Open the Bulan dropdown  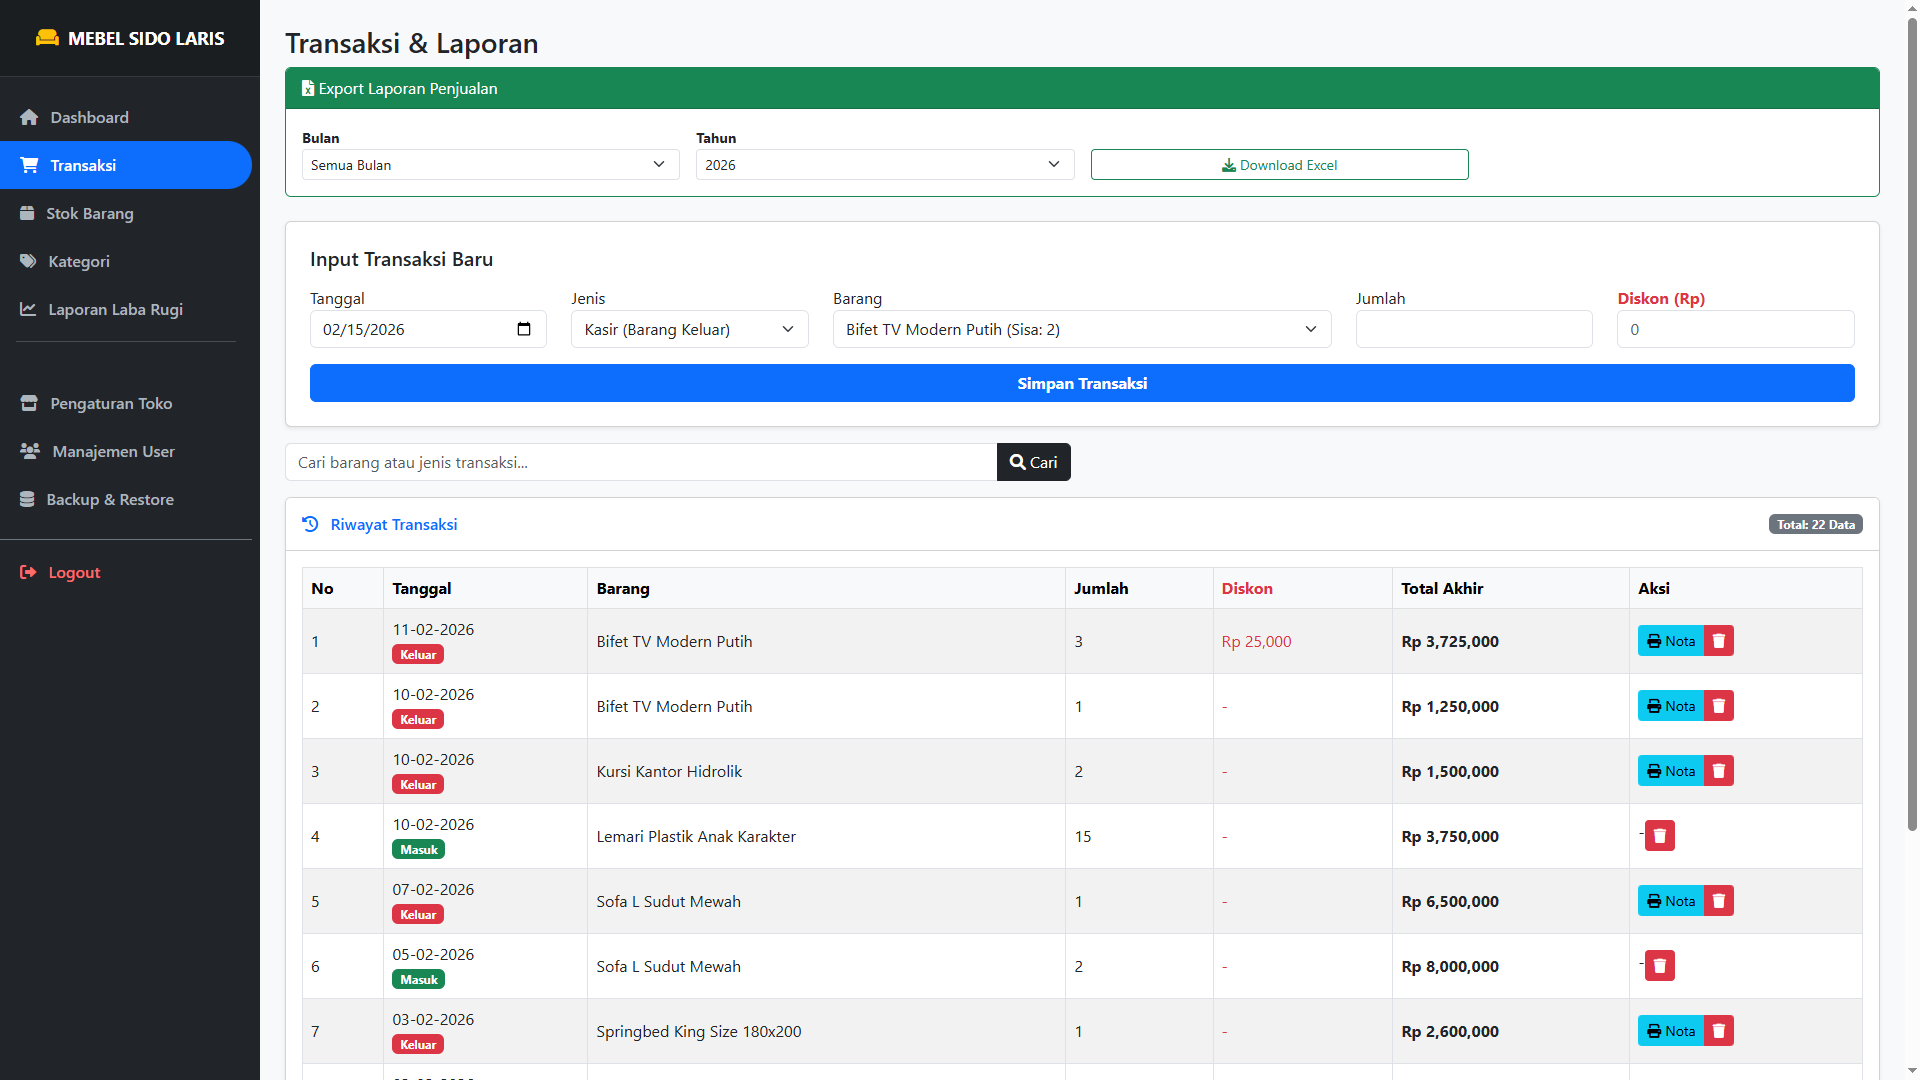490,165
